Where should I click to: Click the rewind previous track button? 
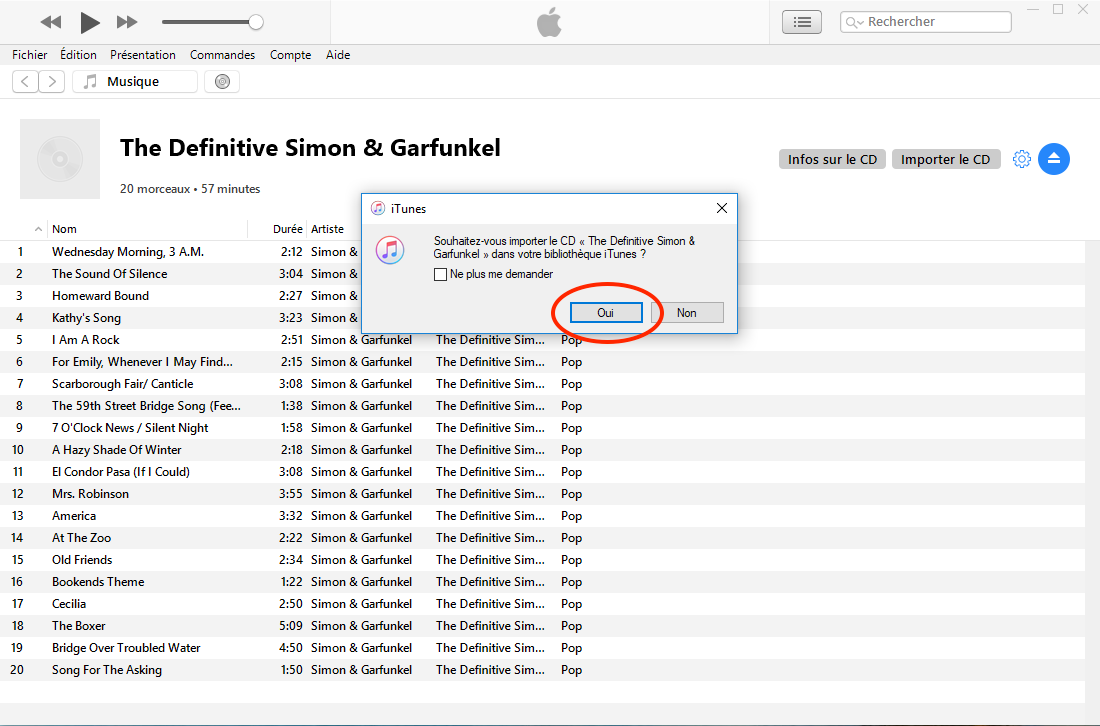point(51,22)
